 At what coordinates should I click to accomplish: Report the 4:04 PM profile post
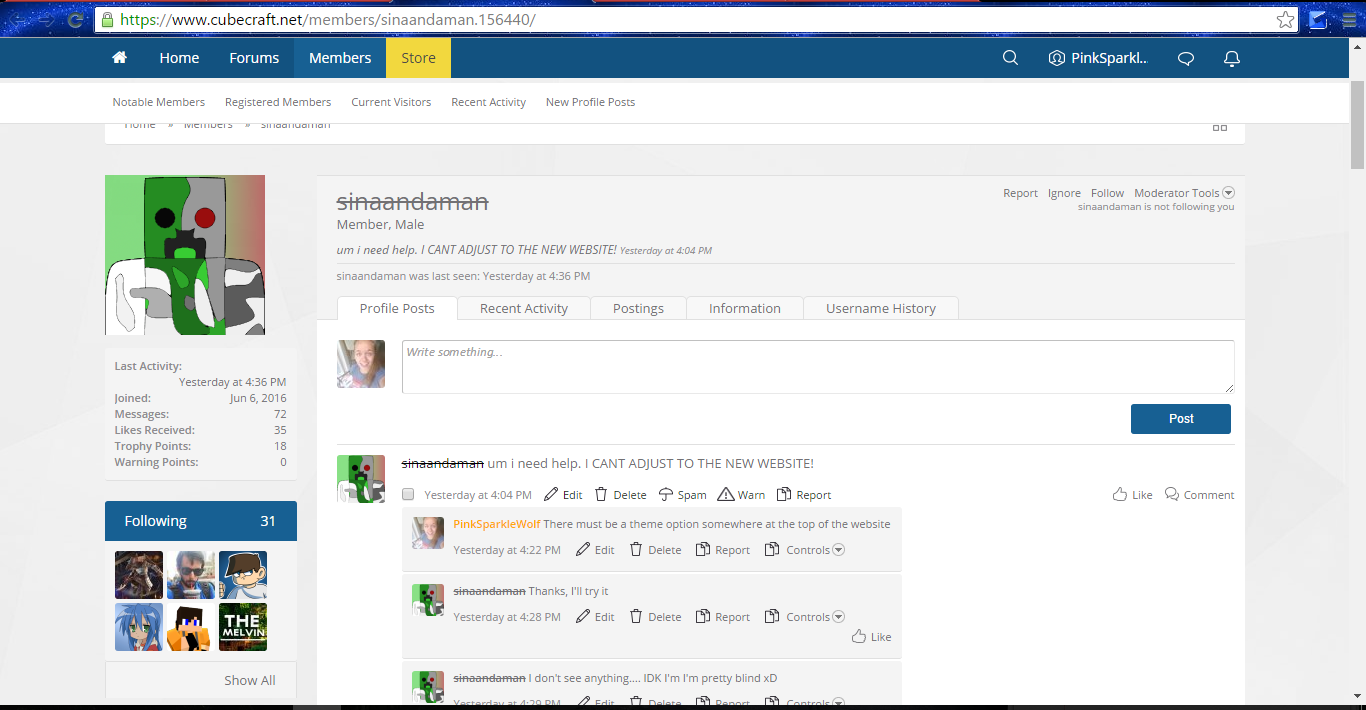[803, 495]
